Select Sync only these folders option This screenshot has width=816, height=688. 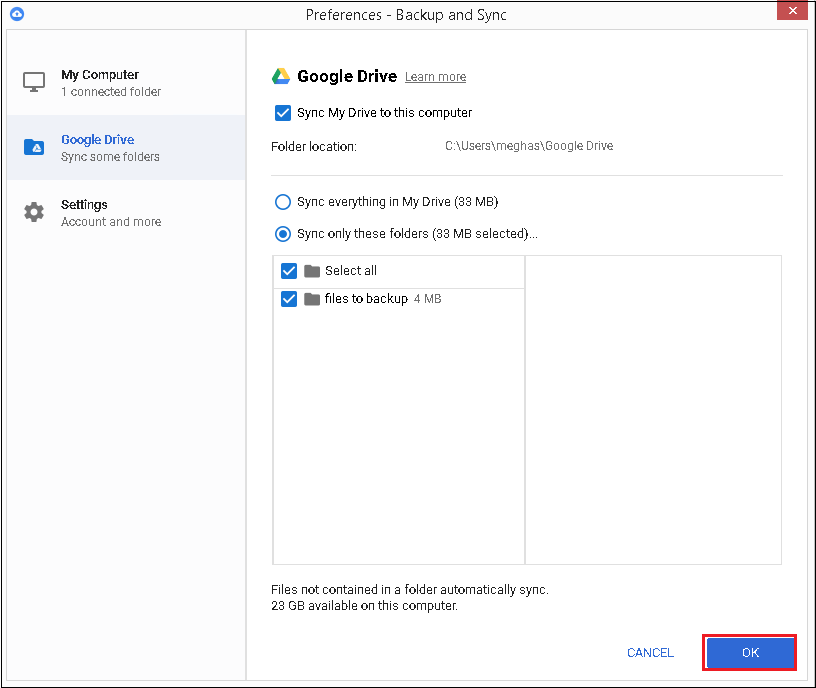pyautogui.click(x=283, y=234)
